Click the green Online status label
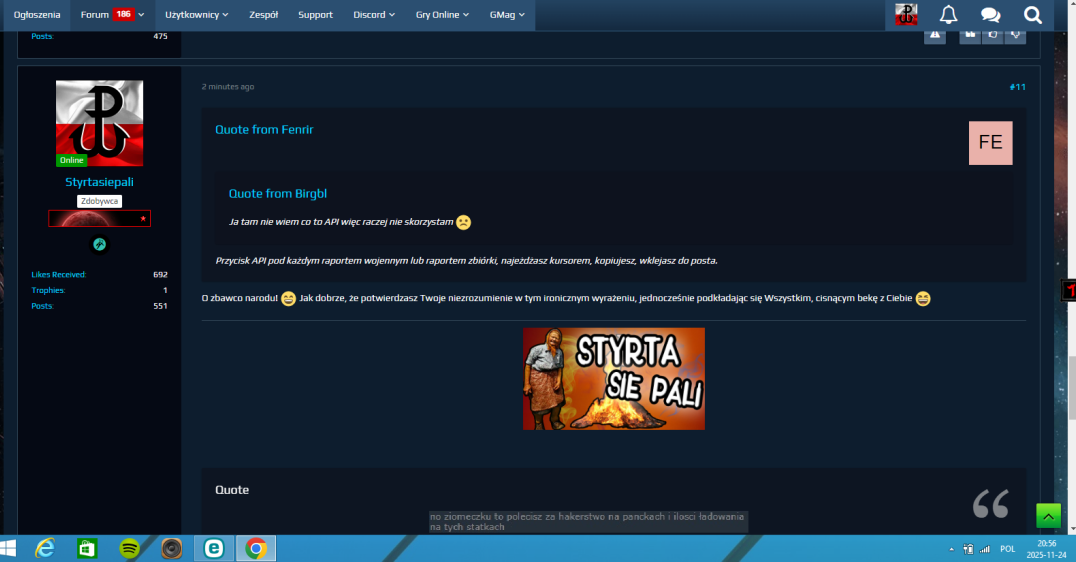1076x562 pixels. [71, 160]
